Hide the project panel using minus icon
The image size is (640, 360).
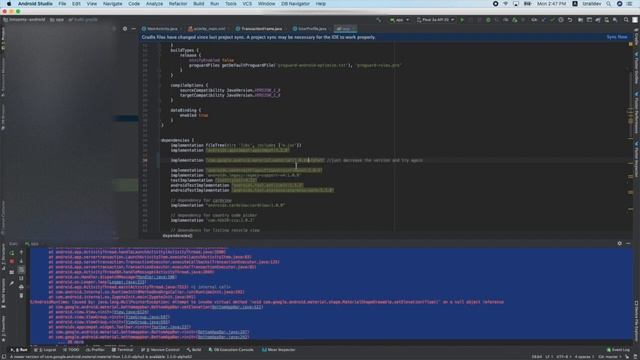click(x=133, y=29)
